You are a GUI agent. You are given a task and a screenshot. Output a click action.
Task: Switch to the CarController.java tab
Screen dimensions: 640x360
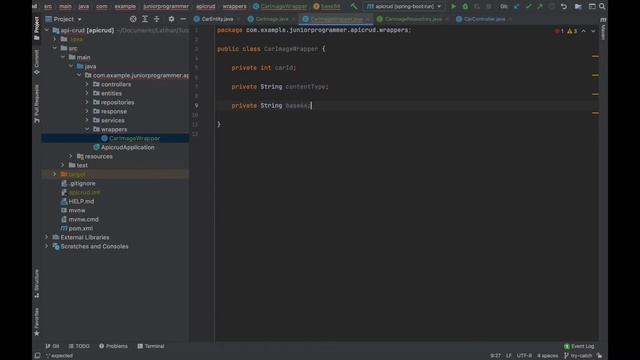[484, 19]
